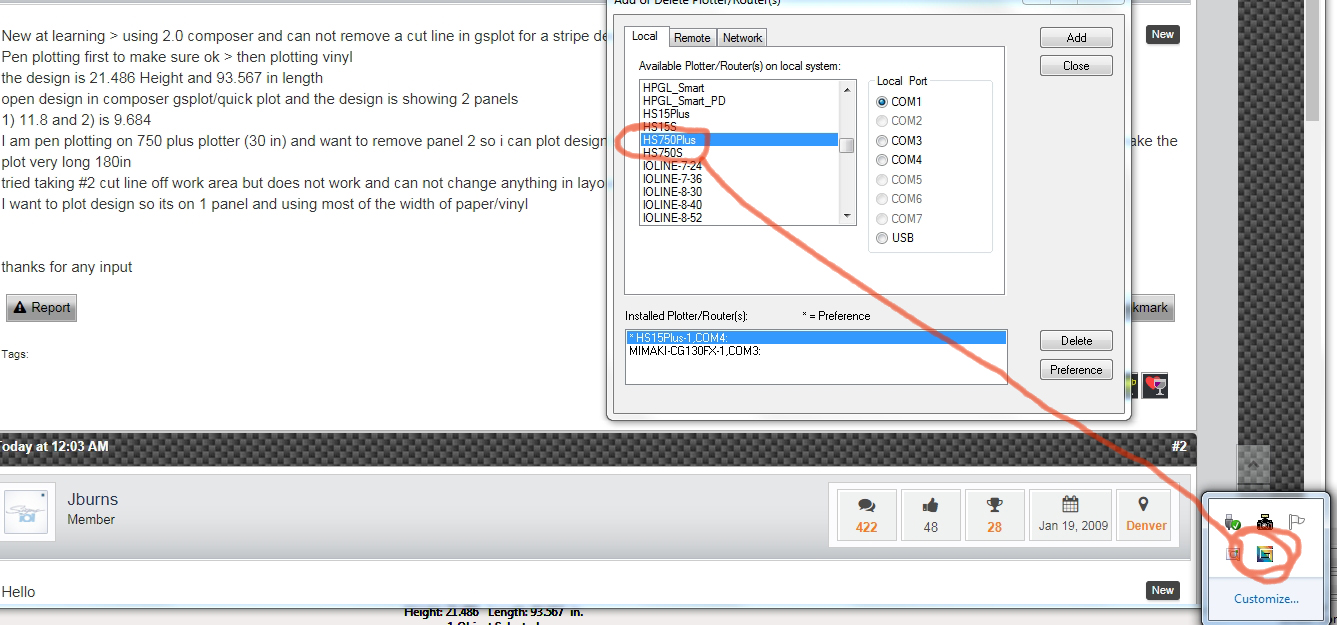
Task: Open Customize notification icons link
Action: click(1266, 599)
